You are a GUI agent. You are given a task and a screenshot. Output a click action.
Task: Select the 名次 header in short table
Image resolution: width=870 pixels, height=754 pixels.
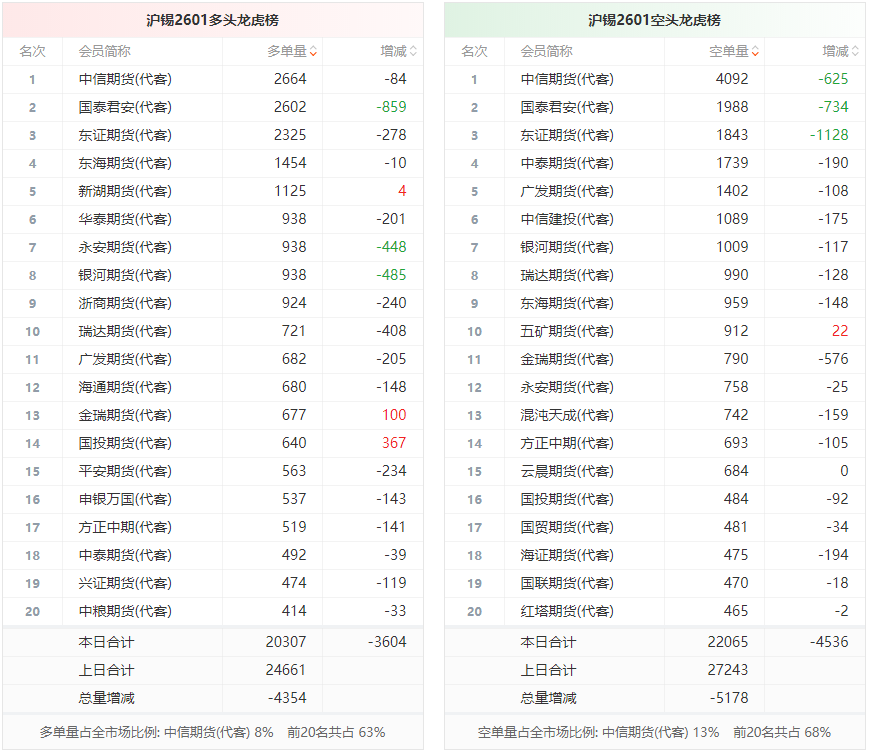click(474, 52)
